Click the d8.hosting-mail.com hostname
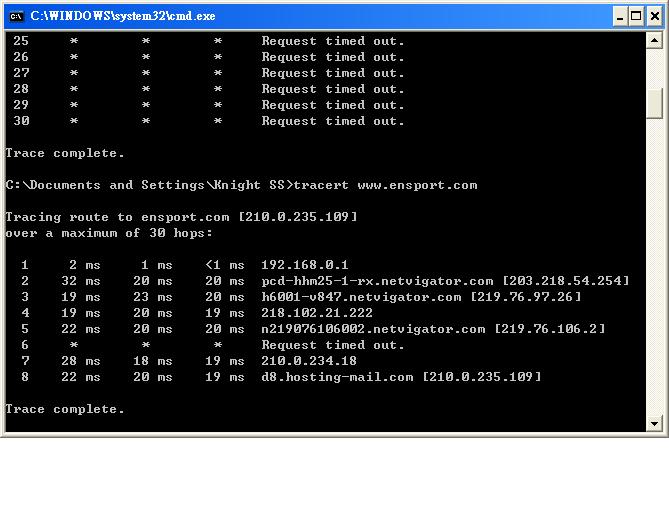 click(337, 377)
